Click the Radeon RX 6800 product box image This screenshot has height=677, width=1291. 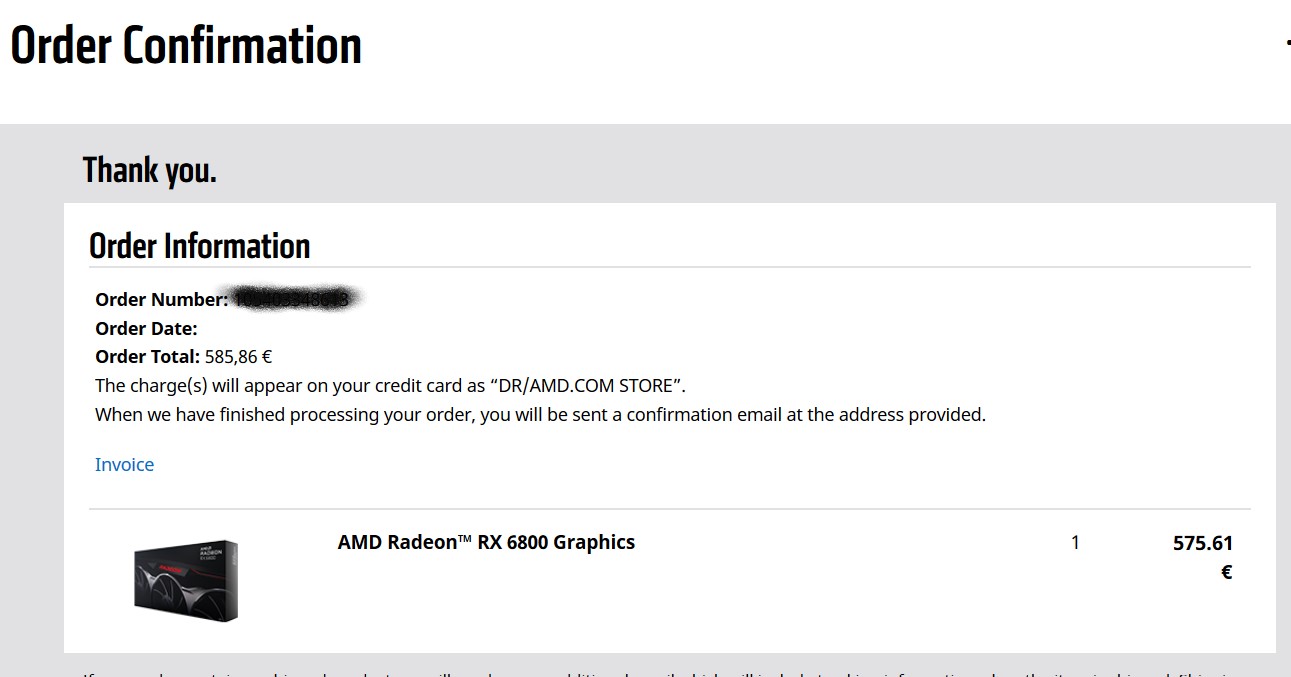tap(186, 580)
